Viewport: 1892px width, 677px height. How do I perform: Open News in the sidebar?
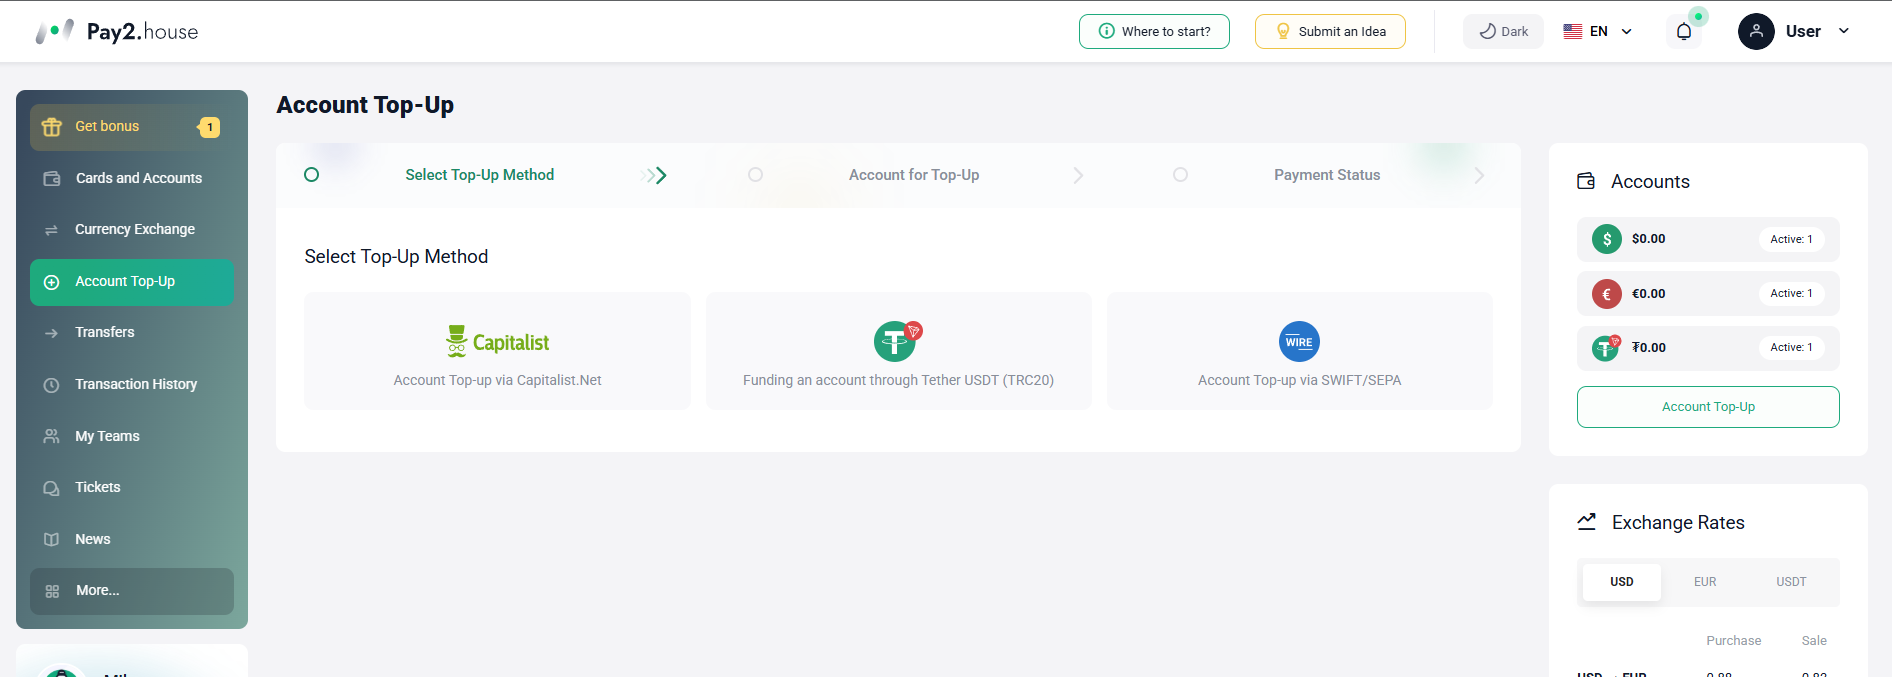pos(132,539)
